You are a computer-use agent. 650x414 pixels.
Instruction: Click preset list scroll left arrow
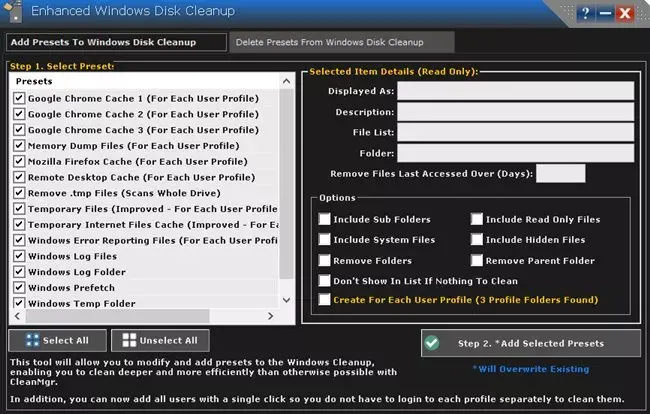(17, 316)
